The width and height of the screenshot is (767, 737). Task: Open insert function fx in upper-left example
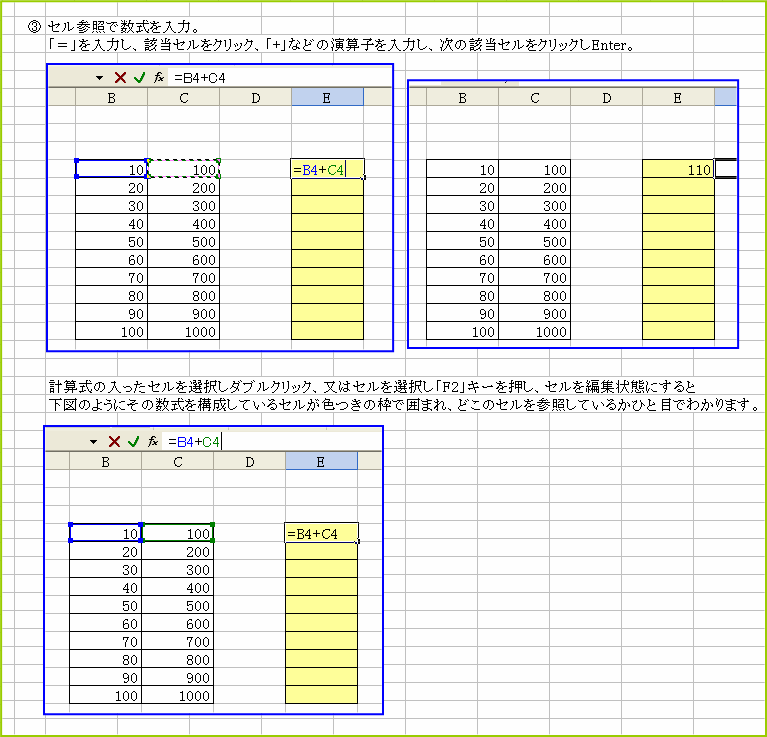point(158,77)
